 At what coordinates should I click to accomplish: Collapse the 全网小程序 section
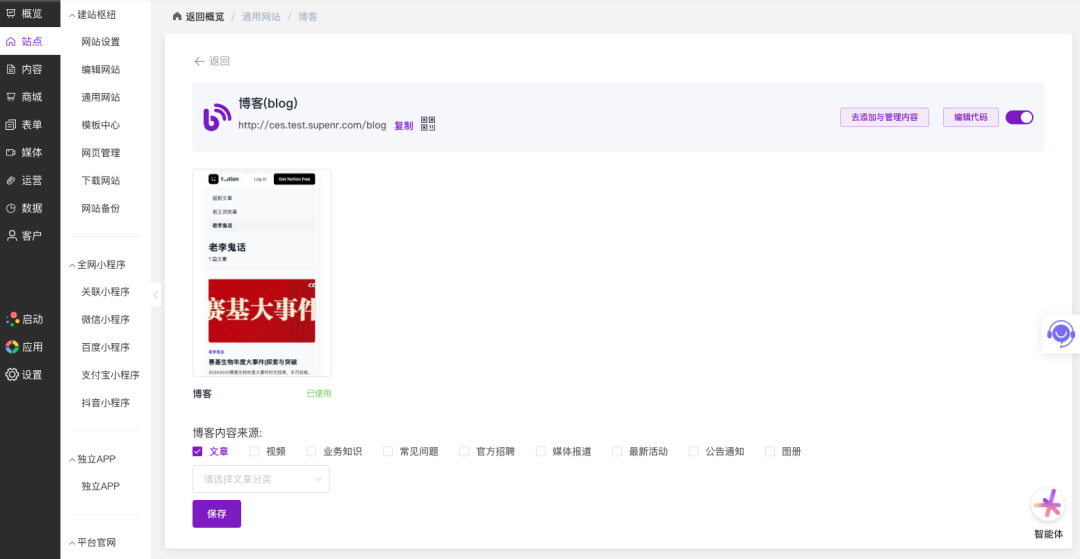tap(71, 265)
